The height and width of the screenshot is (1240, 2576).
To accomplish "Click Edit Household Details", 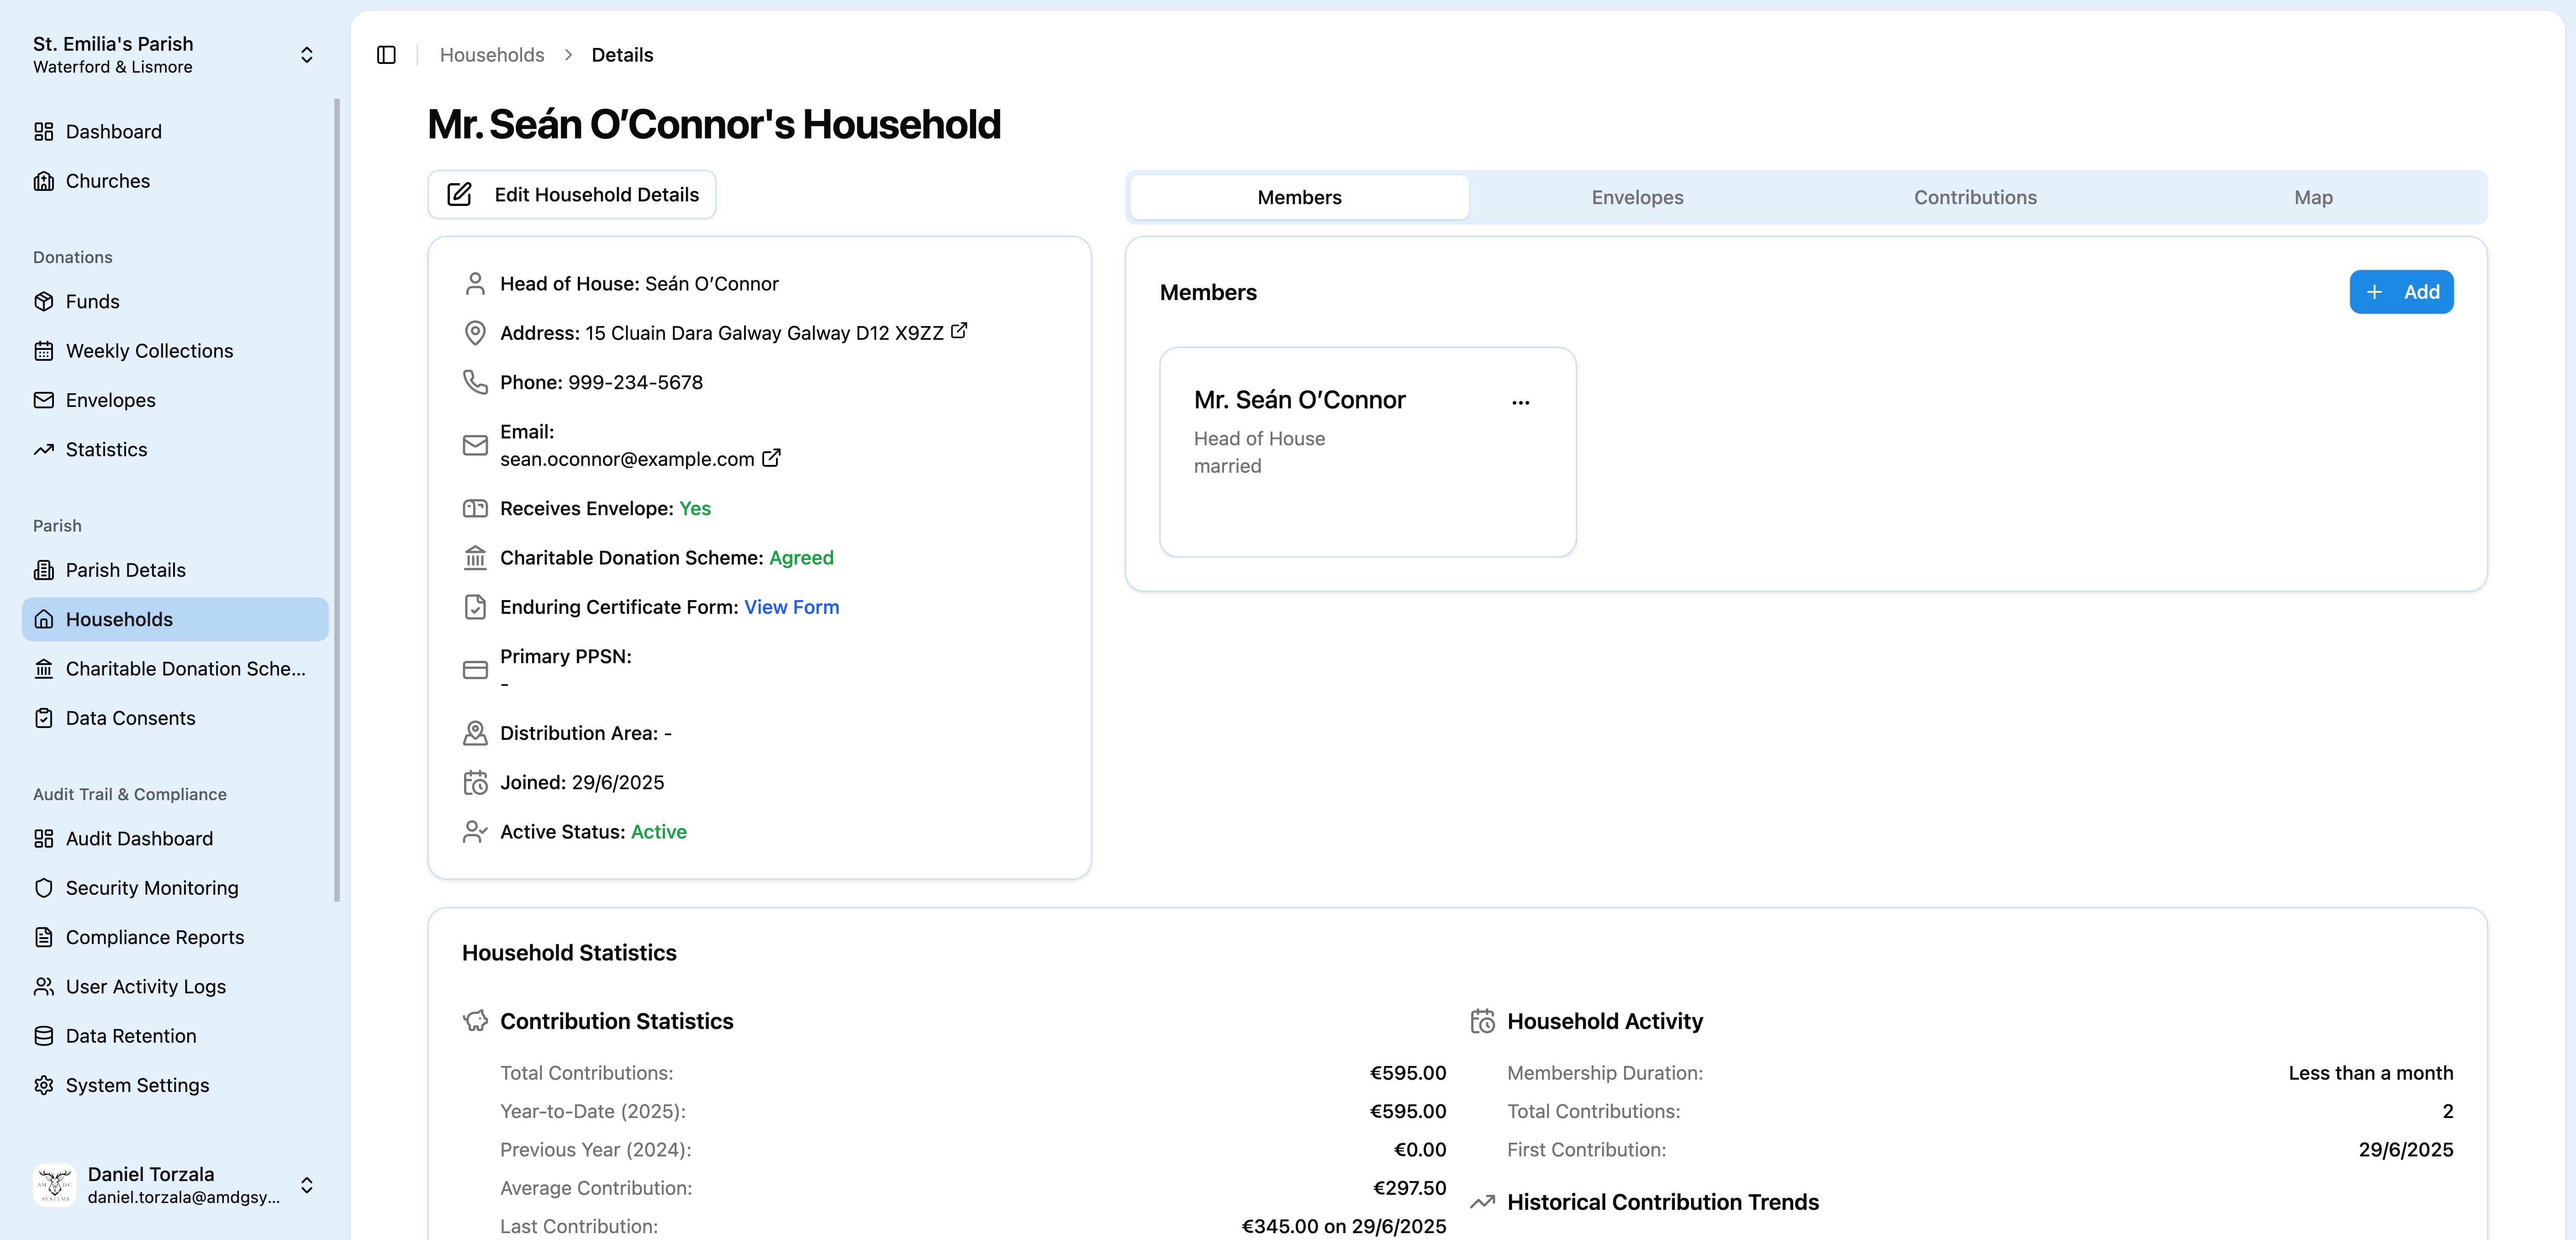I will coord(571,194).
